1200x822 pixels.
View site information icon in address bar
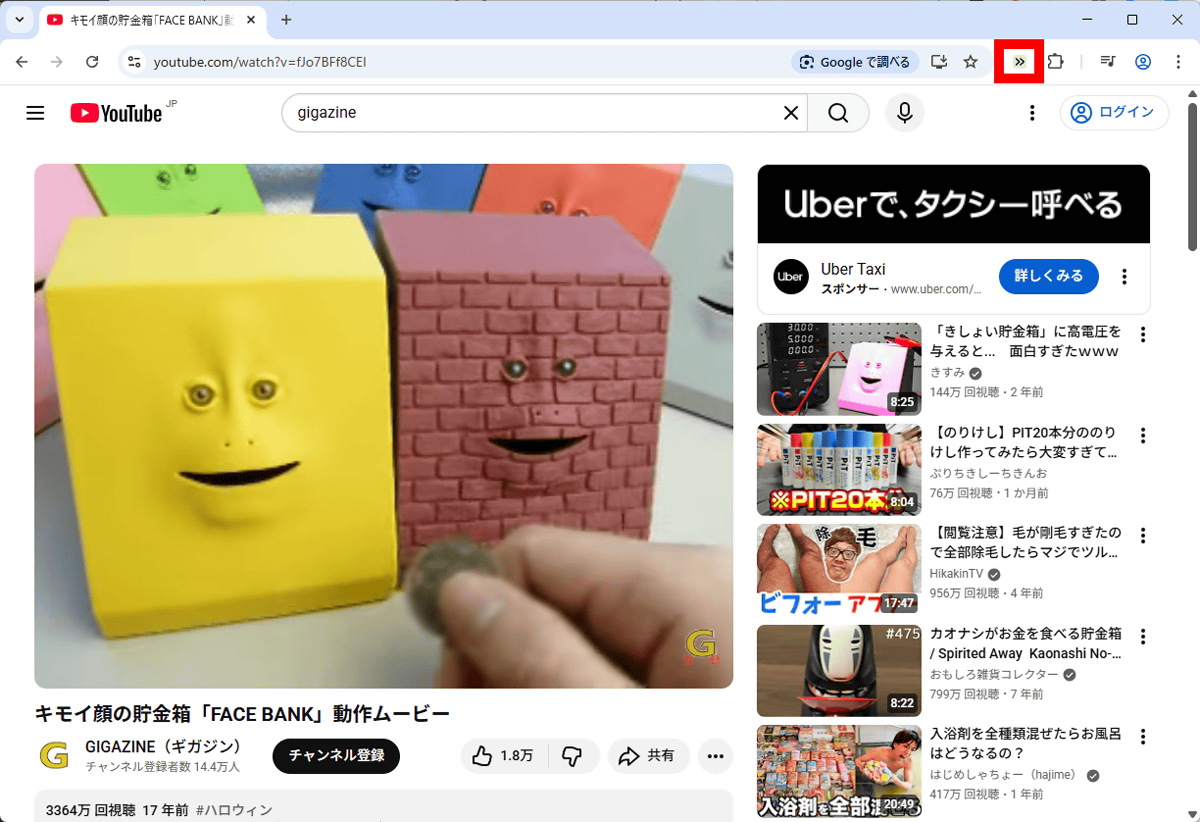tap(134, 62)
